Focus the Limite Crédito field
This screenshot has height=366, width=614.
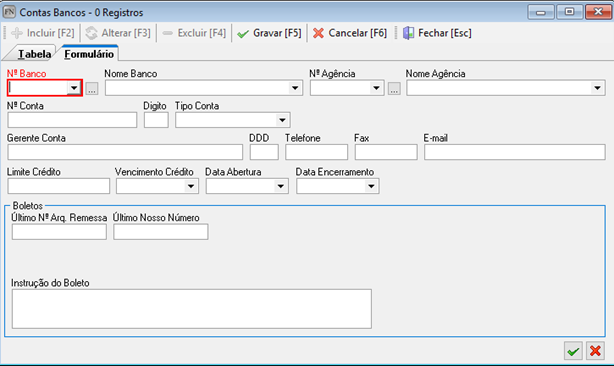59,186
